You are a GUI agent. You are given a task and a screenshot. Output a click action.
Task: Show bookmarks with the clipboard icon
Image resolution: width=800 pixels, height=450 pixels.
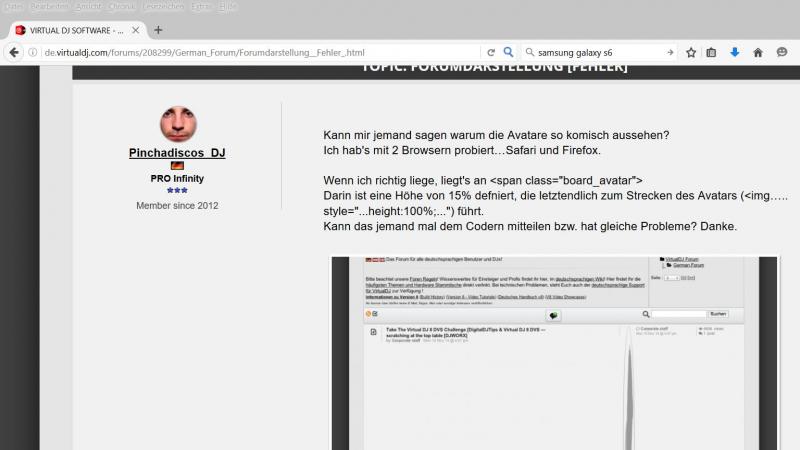point(711,52)
